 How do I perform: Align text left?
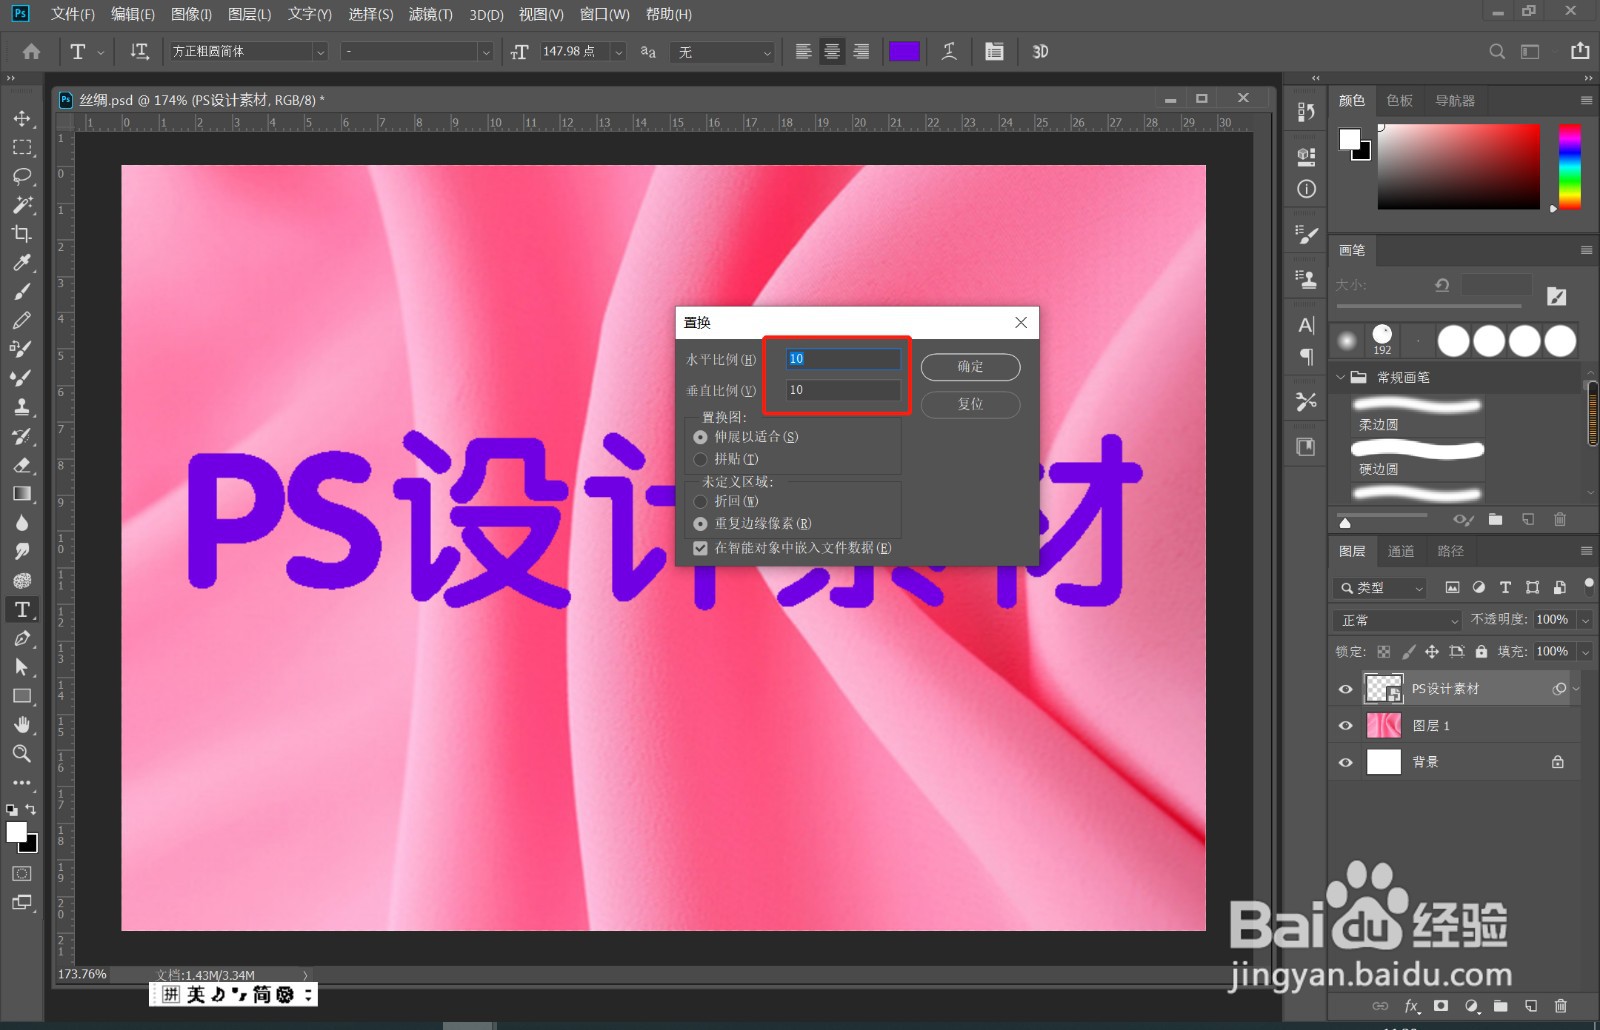tap(803, 51)
